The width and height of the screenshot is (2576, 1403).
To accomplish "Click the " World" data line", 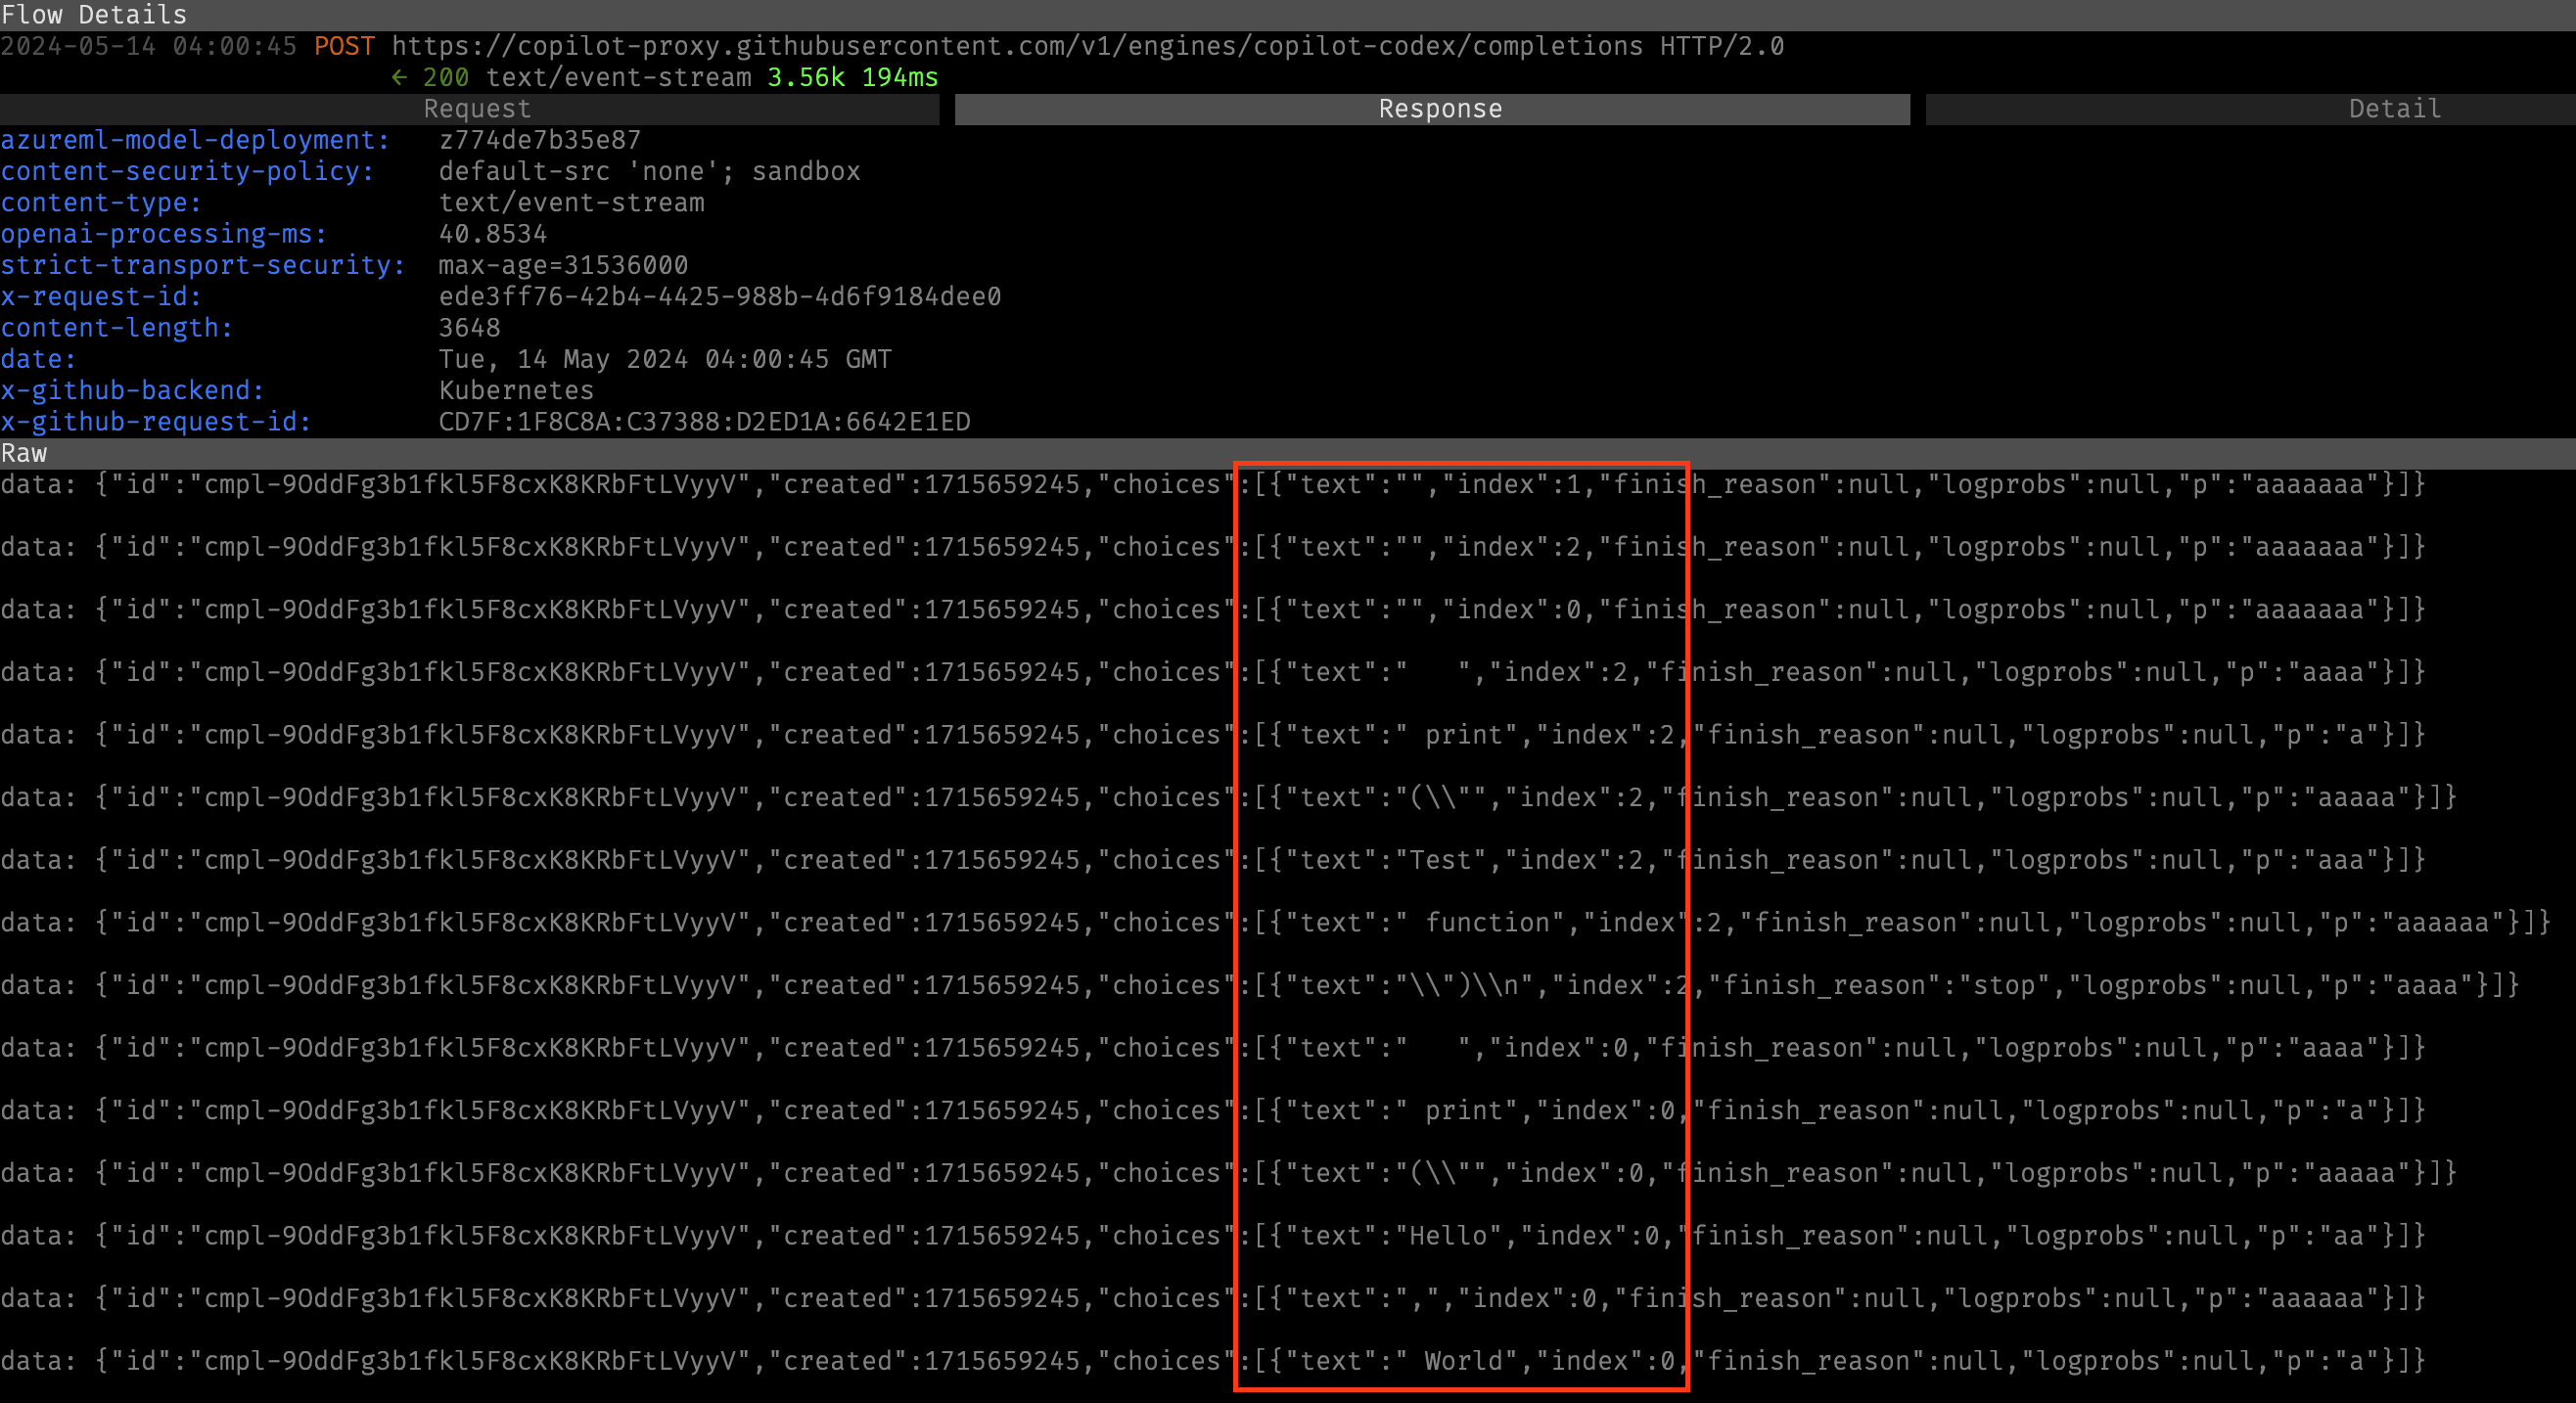I will point(1213,1362).
